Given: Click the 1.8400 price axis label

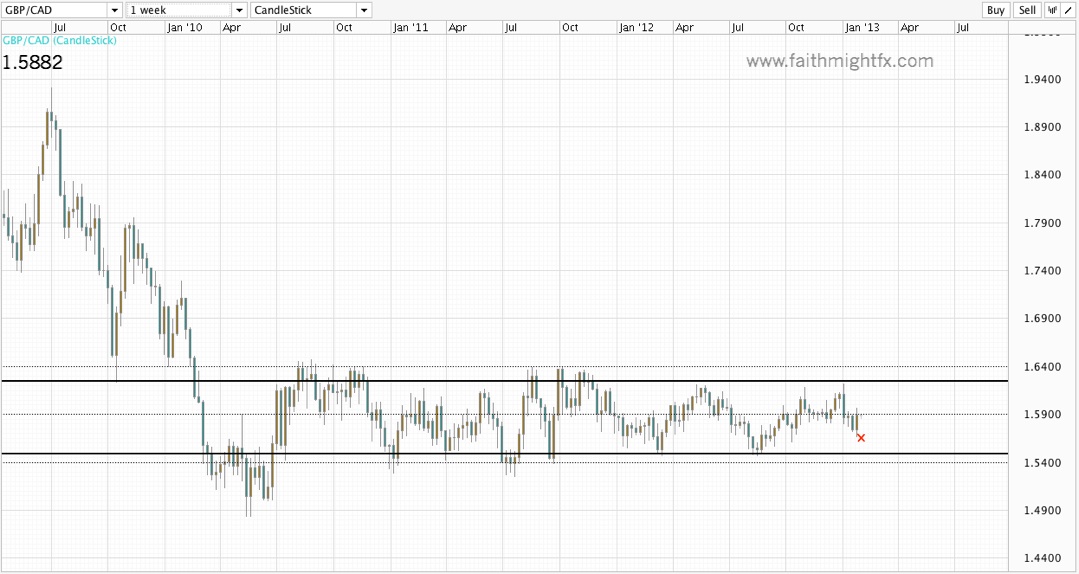Looking at the screenshot, I should tap(1042, 175).
